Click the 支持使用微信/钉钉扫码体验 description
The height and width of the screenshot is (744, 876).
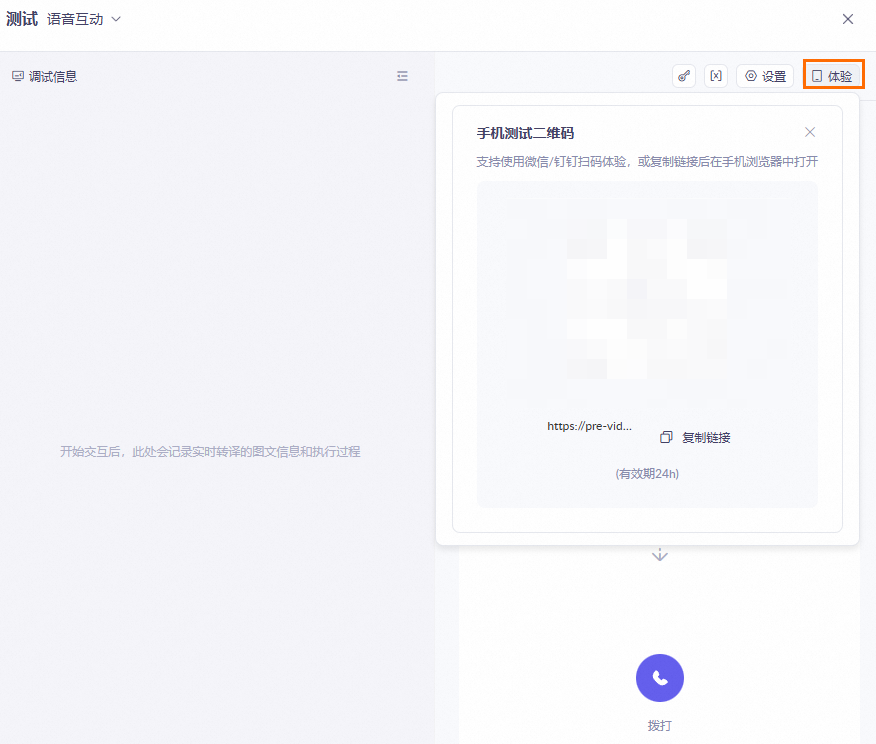pyautogui.click(x=647, y=161)
